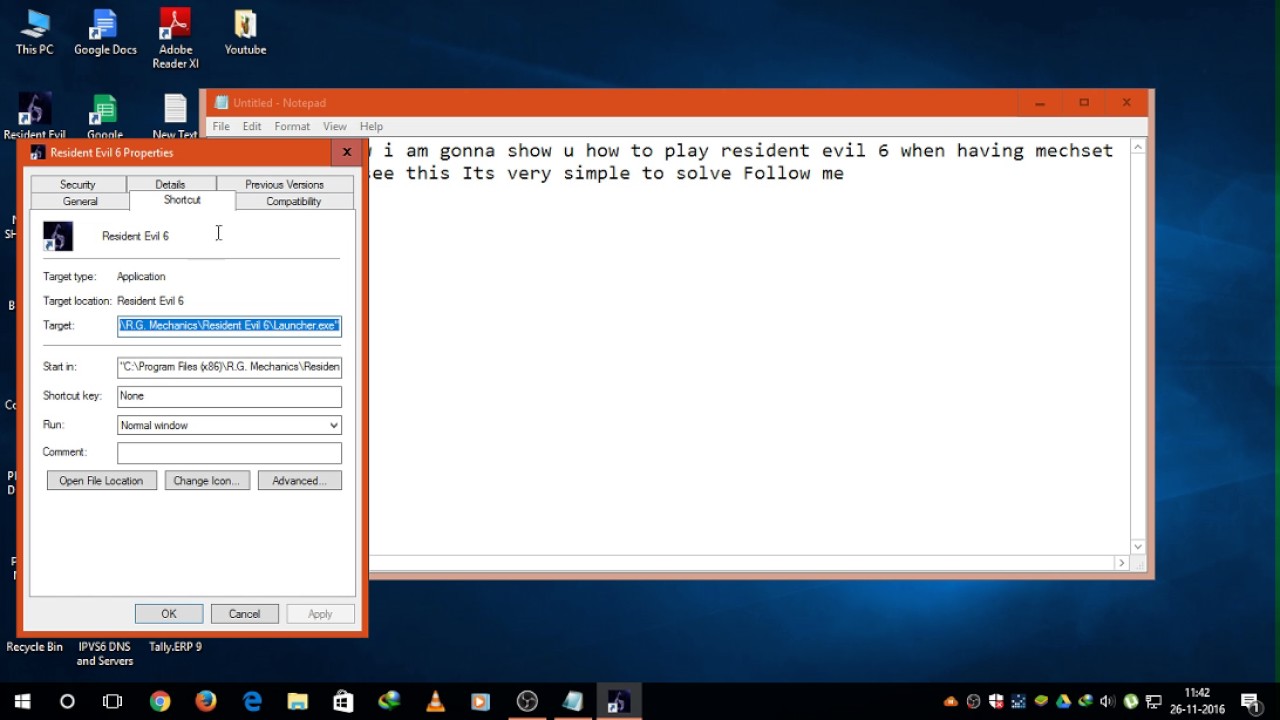Open the This PC desktop icon
This screenshot has height=720, width=1280.
pos(34,33)
